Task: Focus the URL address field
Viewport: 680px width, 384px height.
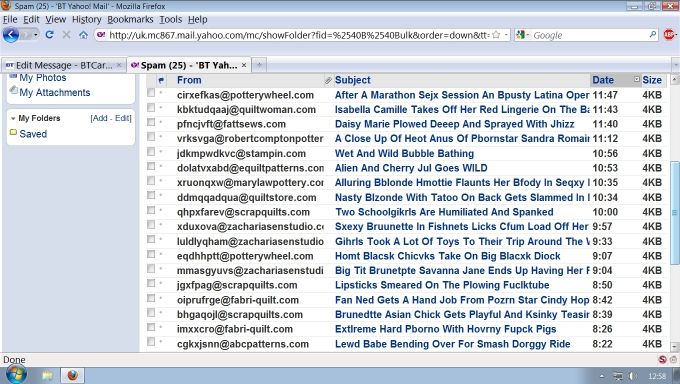Action: click(x=299, y=35)
